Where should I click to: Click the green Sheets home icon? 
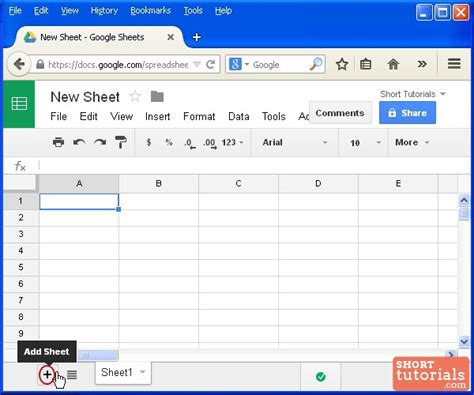19,104
